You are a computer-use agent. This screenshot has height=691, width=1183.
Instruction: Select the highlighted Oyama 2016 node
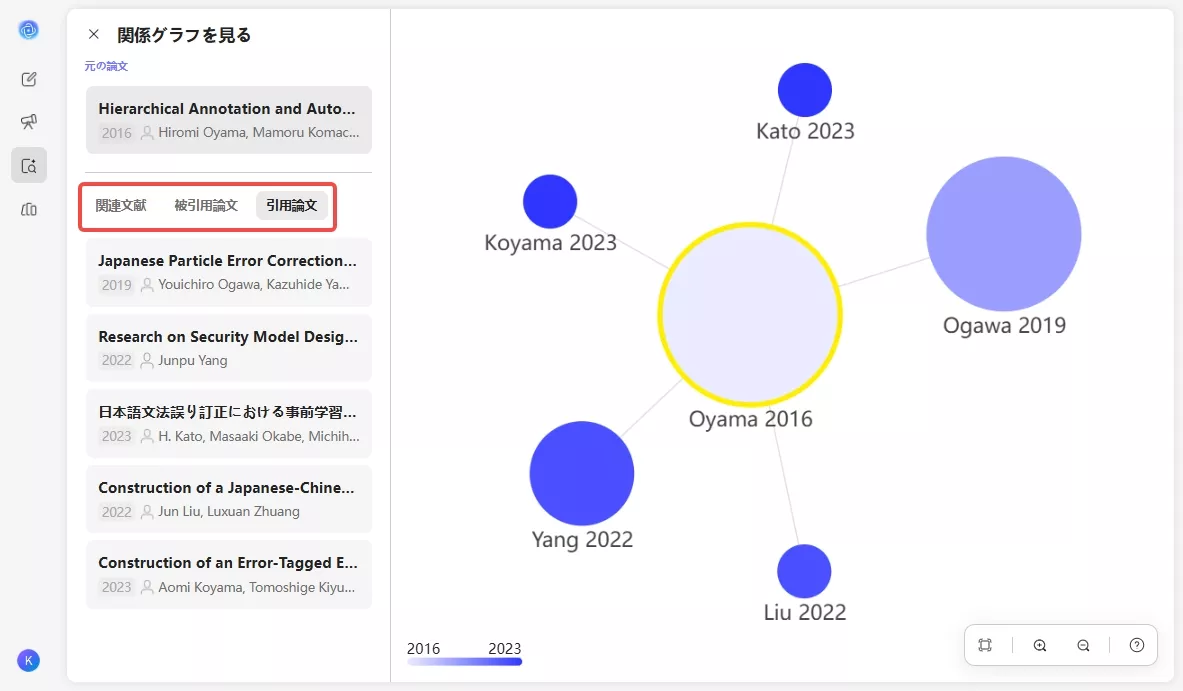(750, 315)
